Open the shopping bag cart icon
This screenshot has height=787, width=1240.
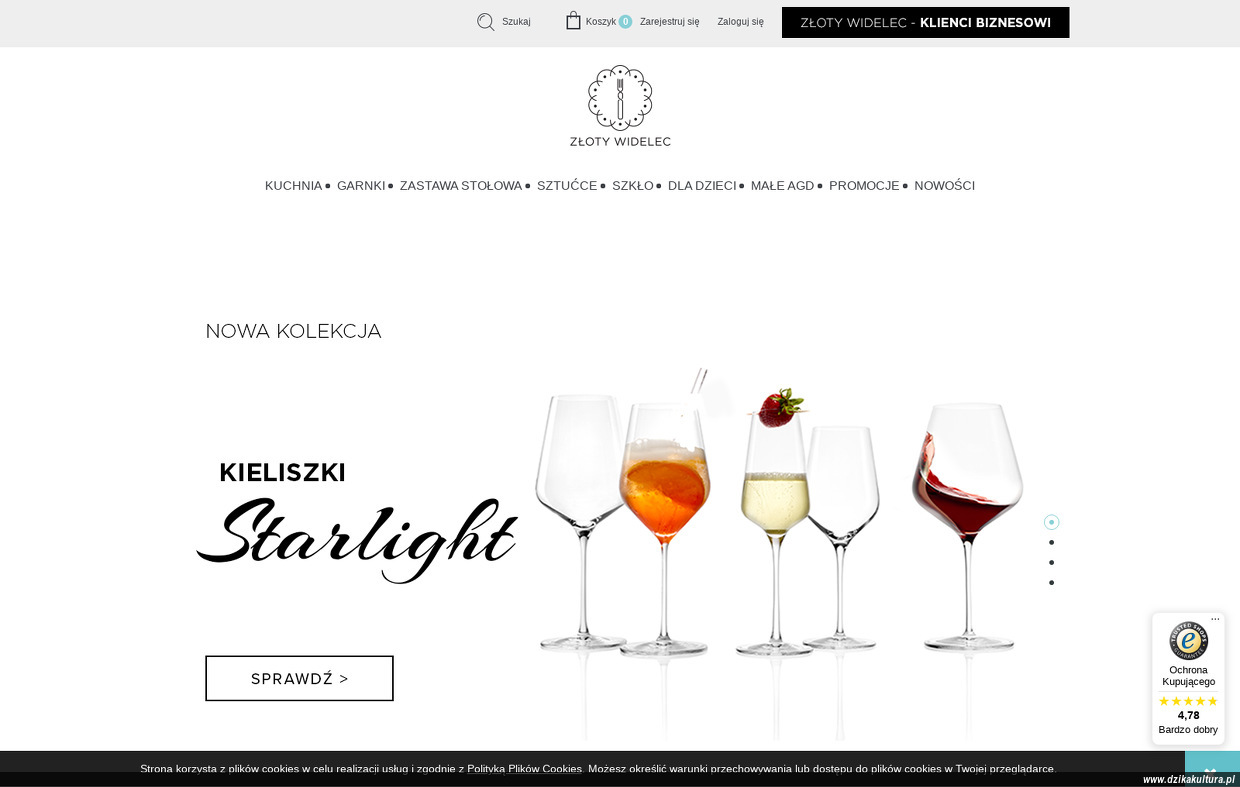coord(573,21)
